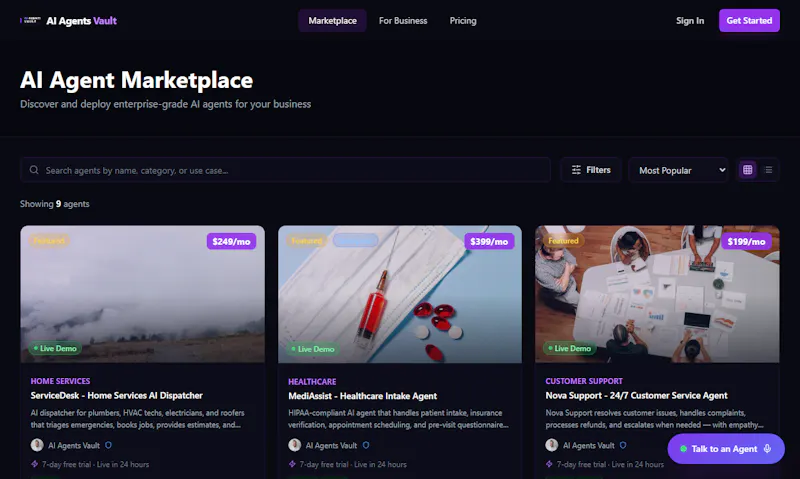
Task: Click Featured badge on ServiceDesk card
Action: pos(49,240)
